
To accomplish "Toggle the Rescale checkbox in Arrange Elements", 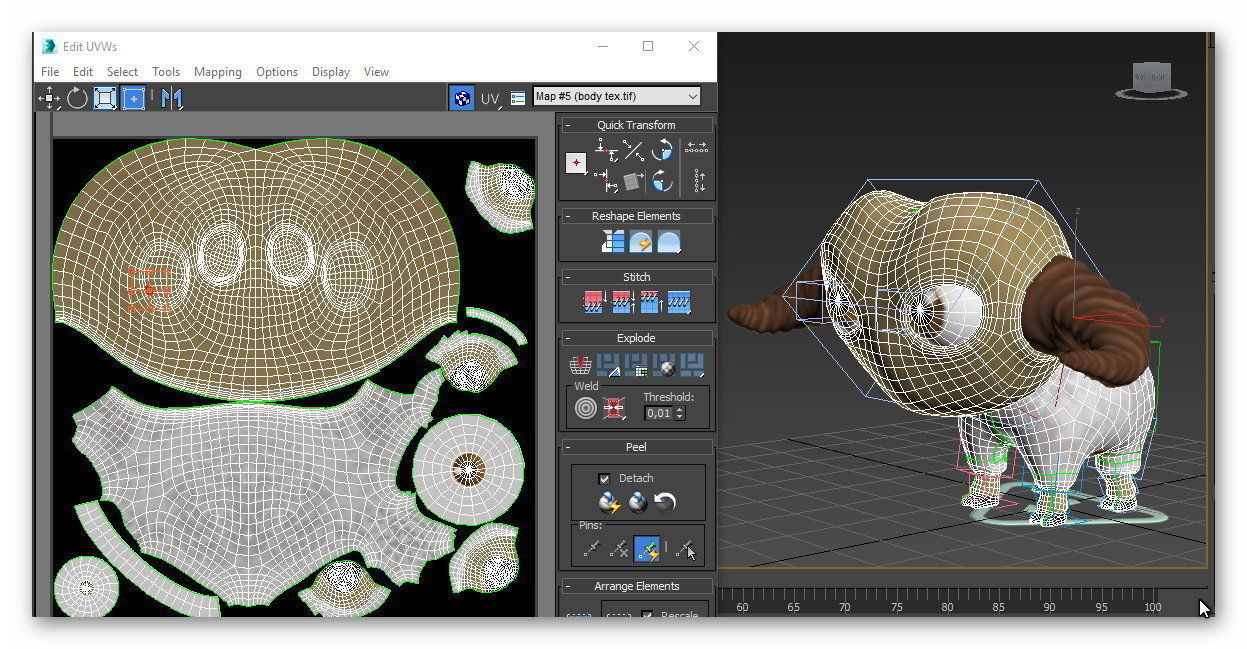I will 647,614.
